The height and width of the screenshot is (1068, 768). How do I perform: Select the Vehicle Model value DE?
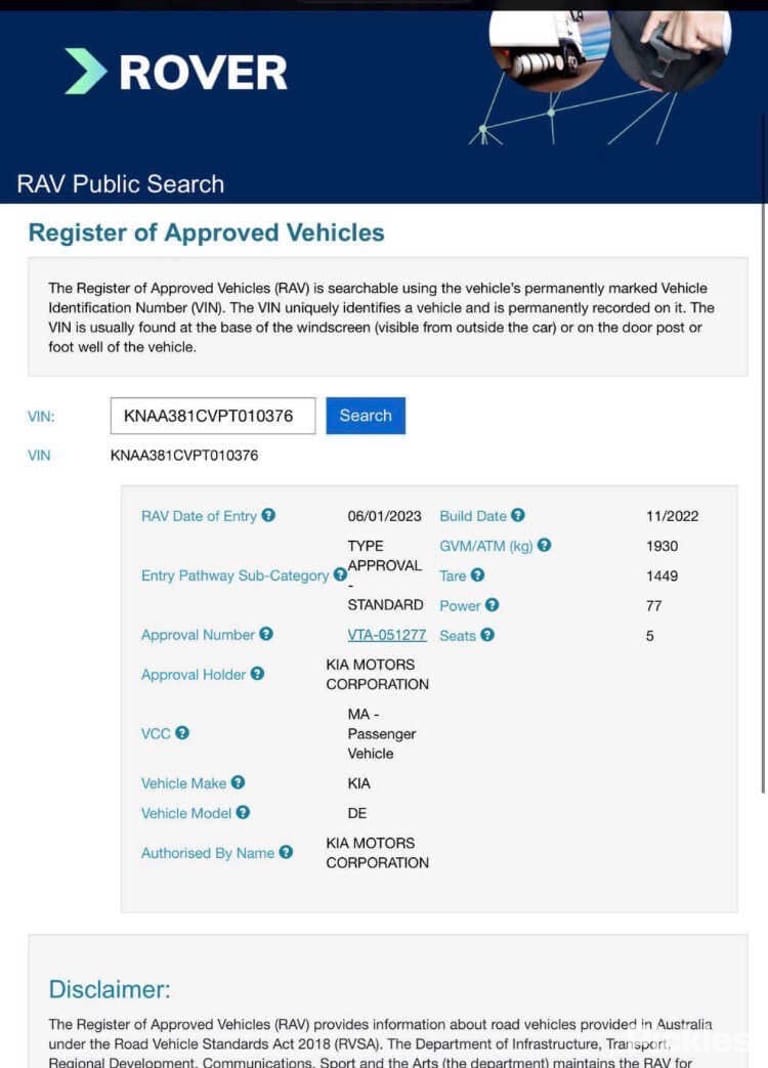357,813
